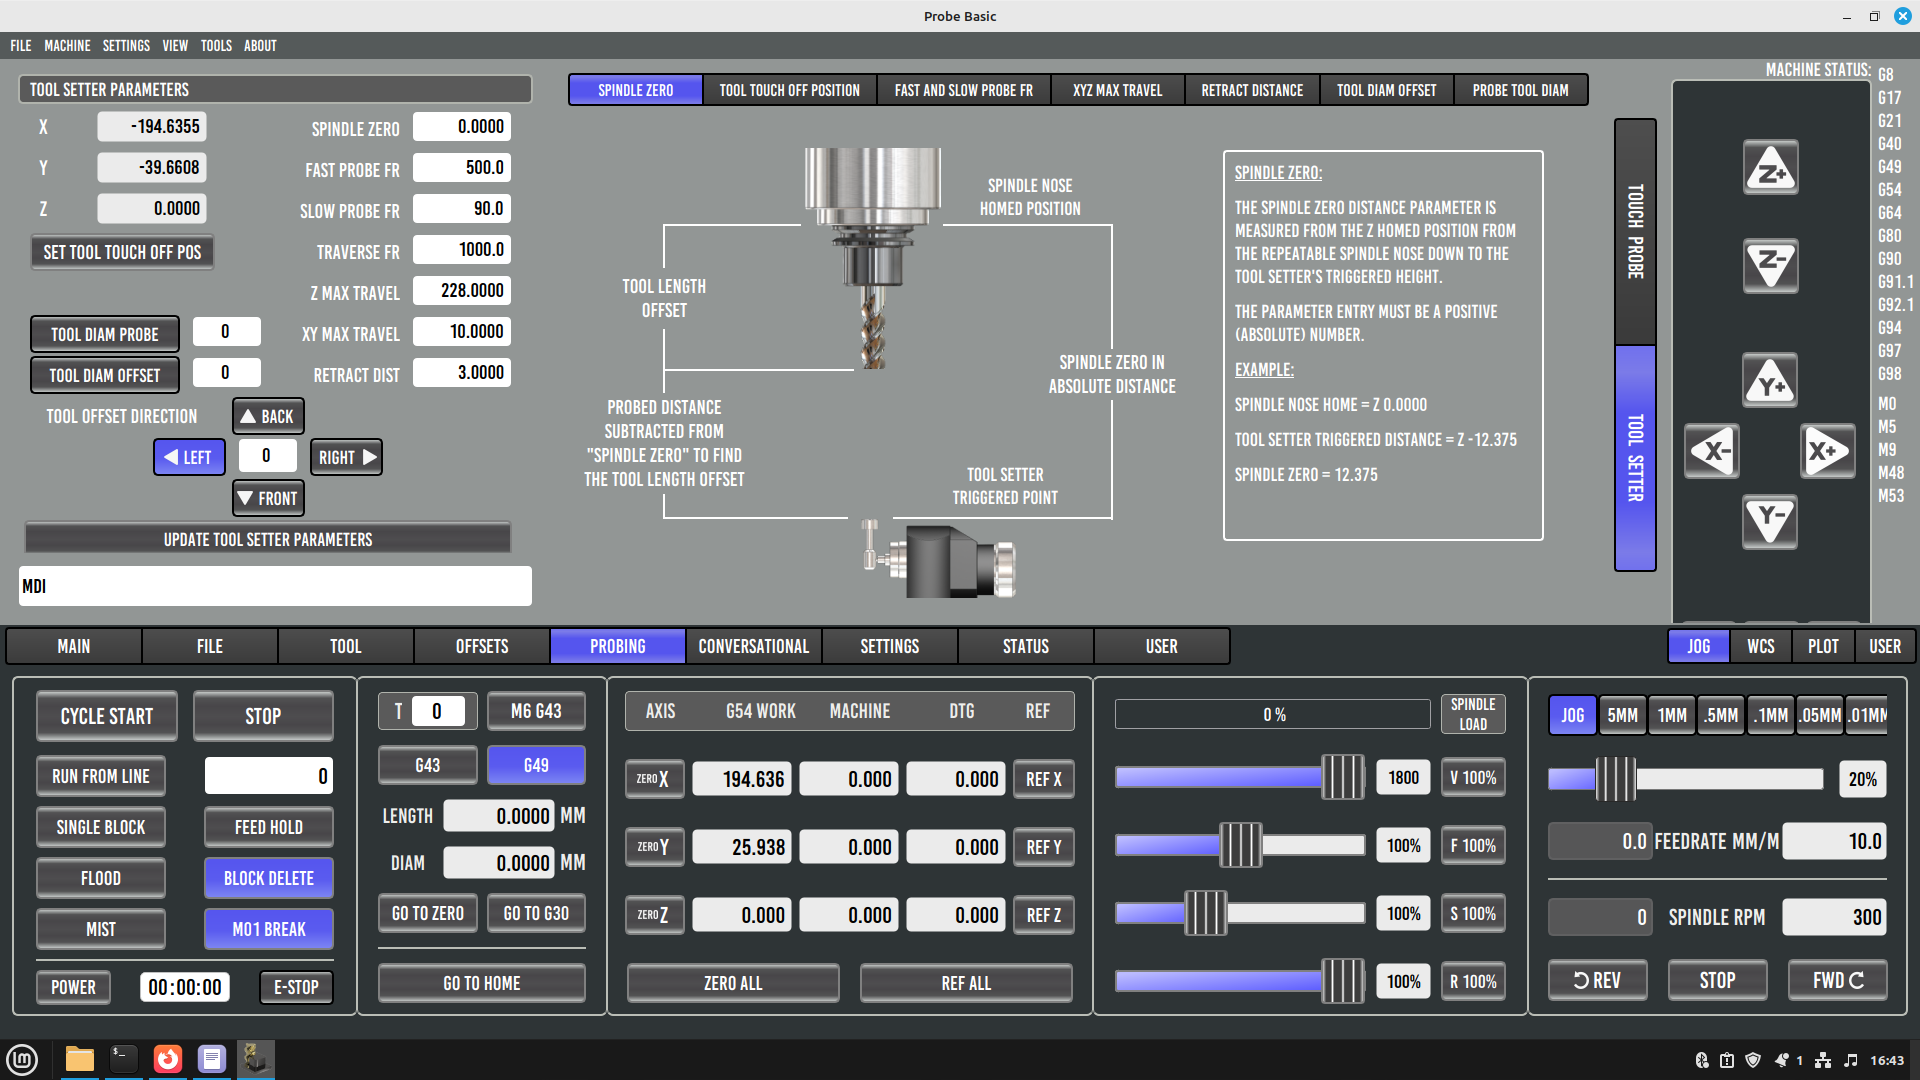Jog Z axis down with Z- arrow
The height and width of the screenshot is (1080, 1920).
1770,265
